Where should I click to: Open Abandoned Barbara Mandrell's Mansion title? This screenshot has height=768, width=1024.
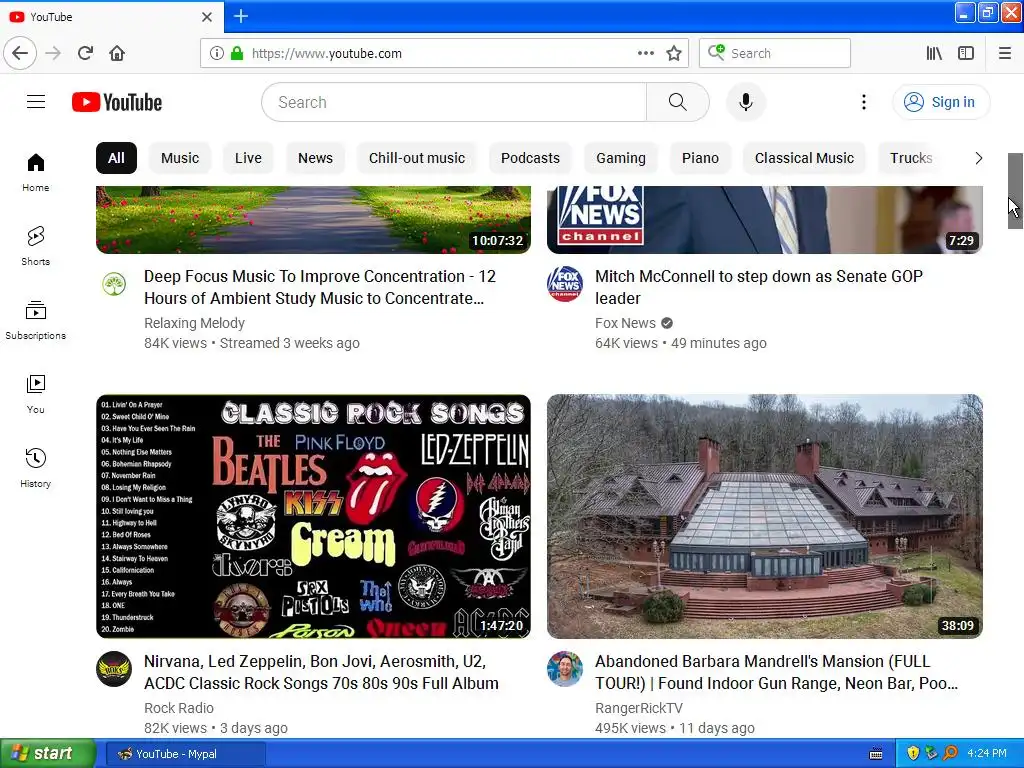(x=776, y=672)
